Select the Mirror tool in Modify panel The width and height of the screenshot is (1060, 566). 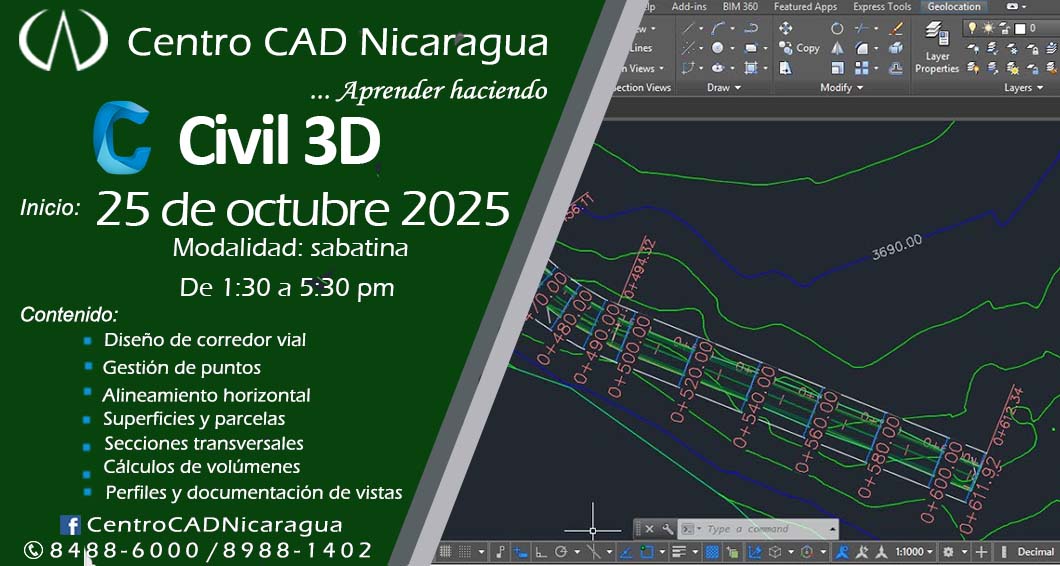pyautogui.click(x=837, y=48)
